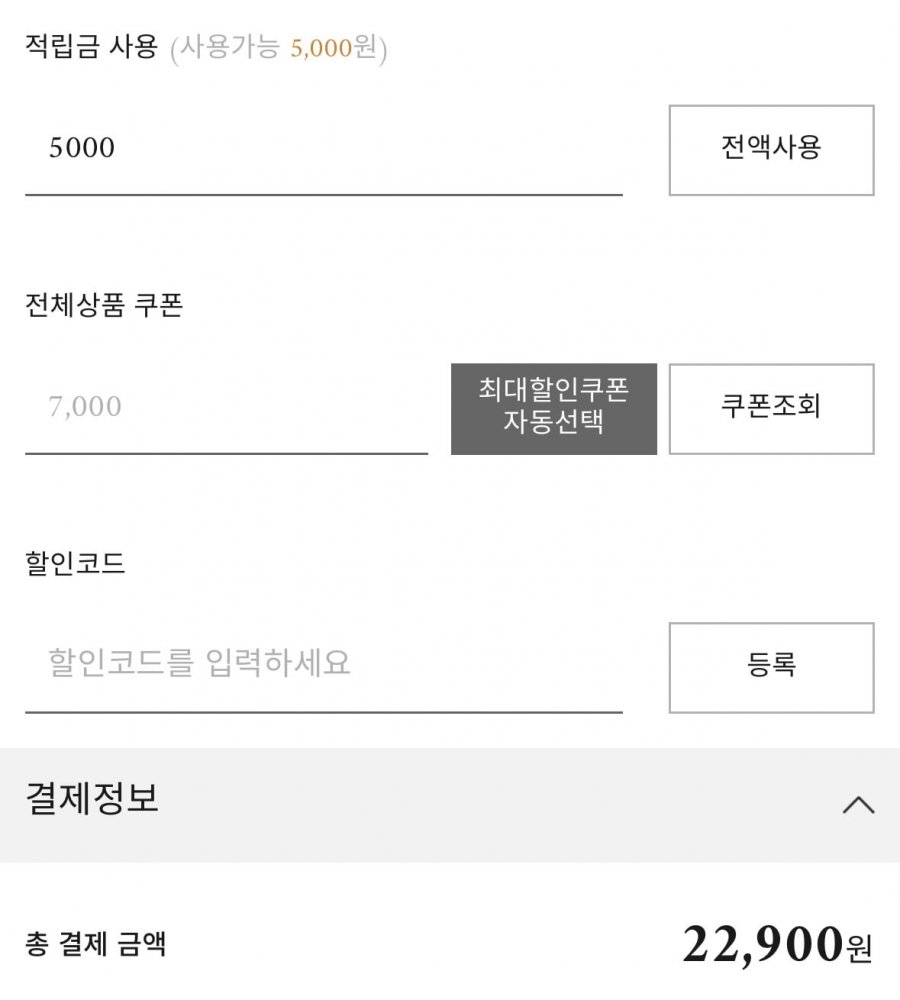Click the 22,900 total payment amount
Screen dimensions: 900x1000
pyautogui.click(x=762, y=944)
